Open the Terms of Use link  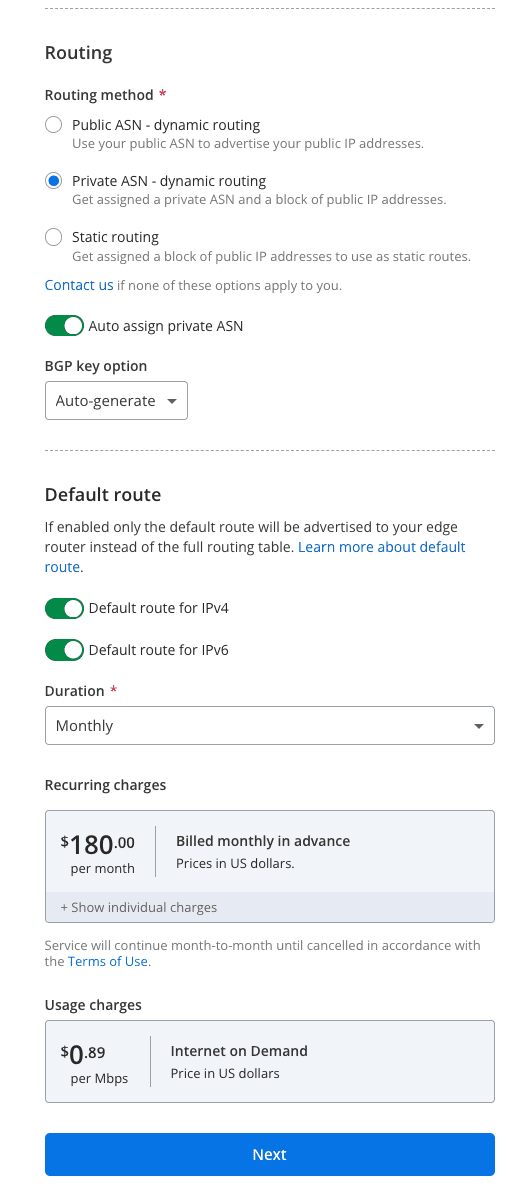pos(109,962)
